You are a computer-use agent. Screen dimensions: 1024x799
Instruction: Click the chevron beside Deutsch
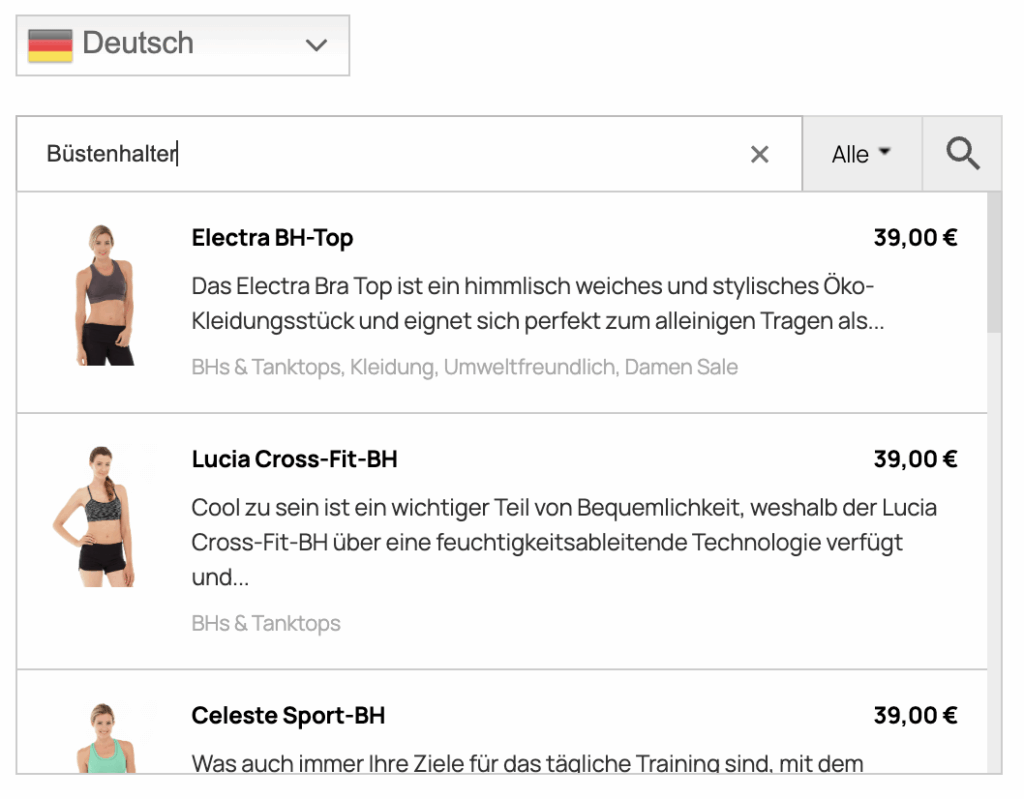(317, 45)
